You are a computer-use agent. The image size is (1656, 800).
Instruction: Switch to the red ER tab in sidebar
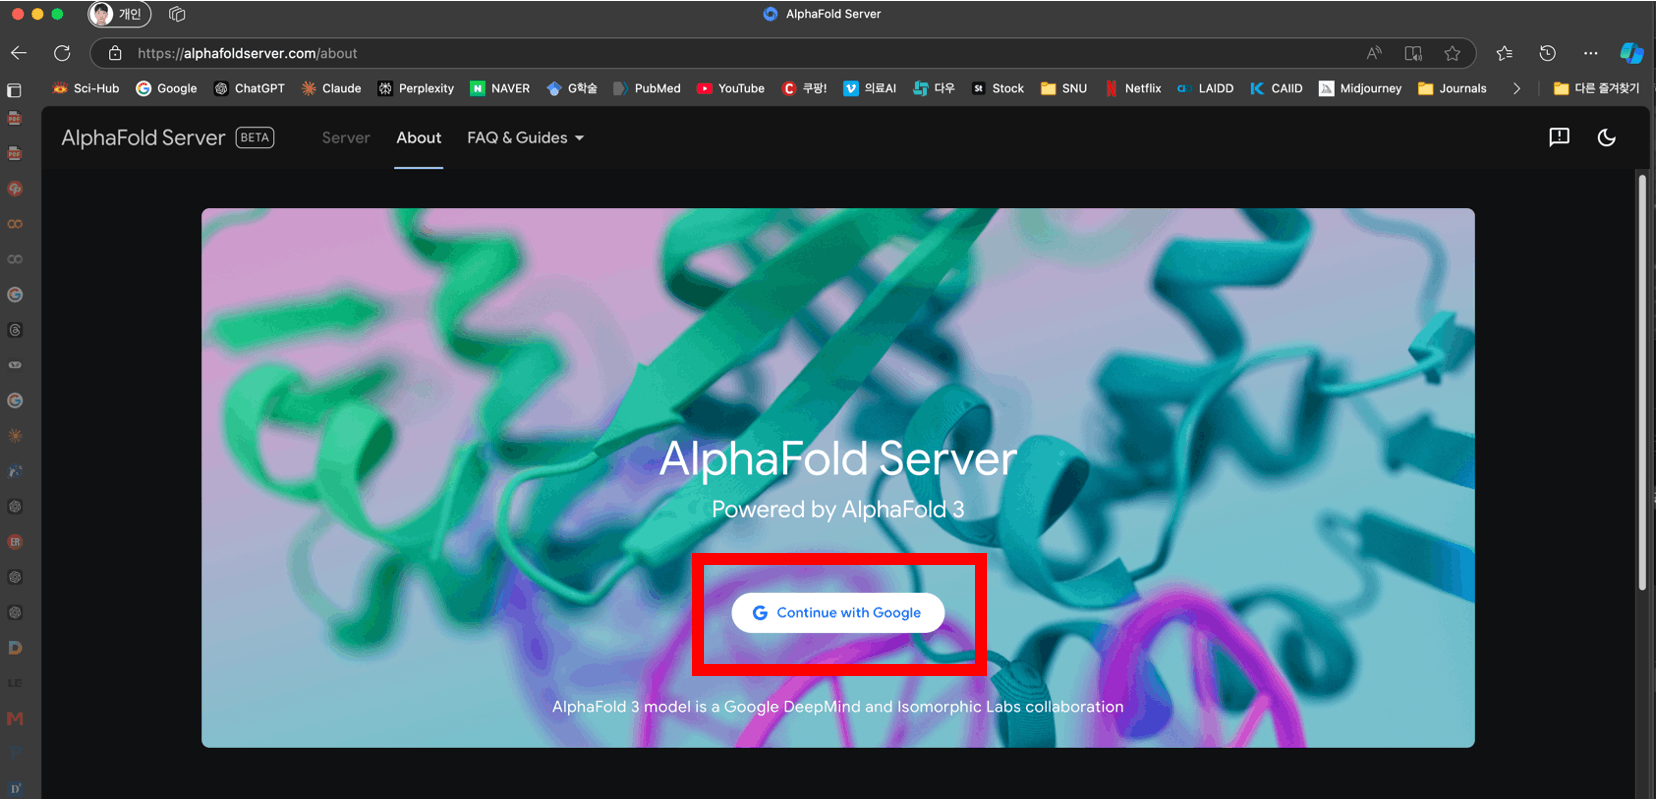point(15,542)
